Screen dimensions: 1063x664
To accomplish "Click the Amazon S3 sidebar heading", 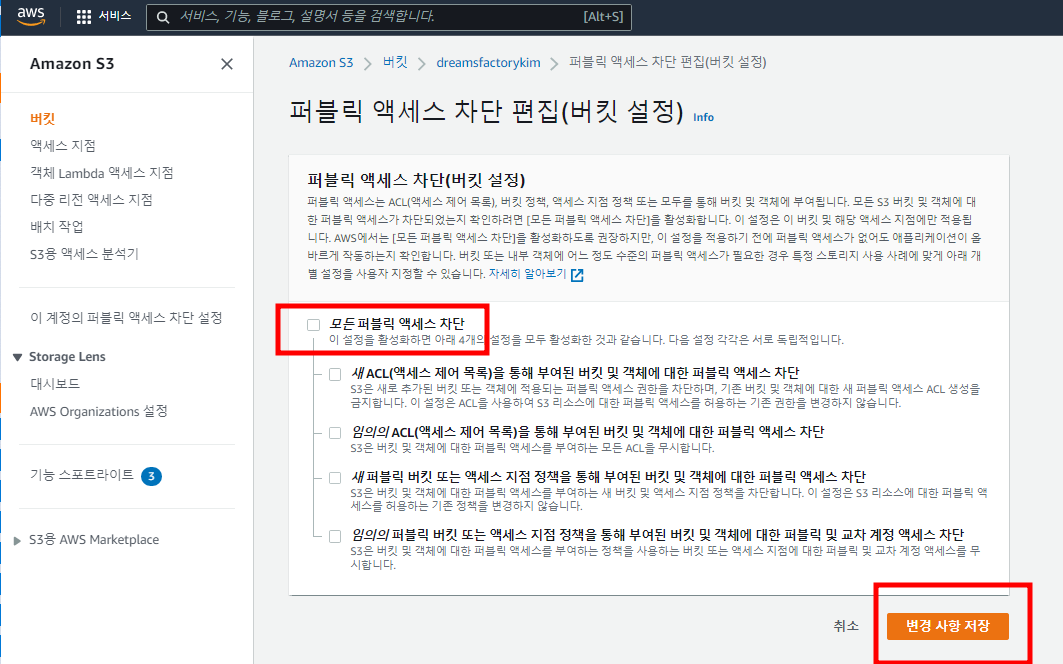I will coord(72,64).
